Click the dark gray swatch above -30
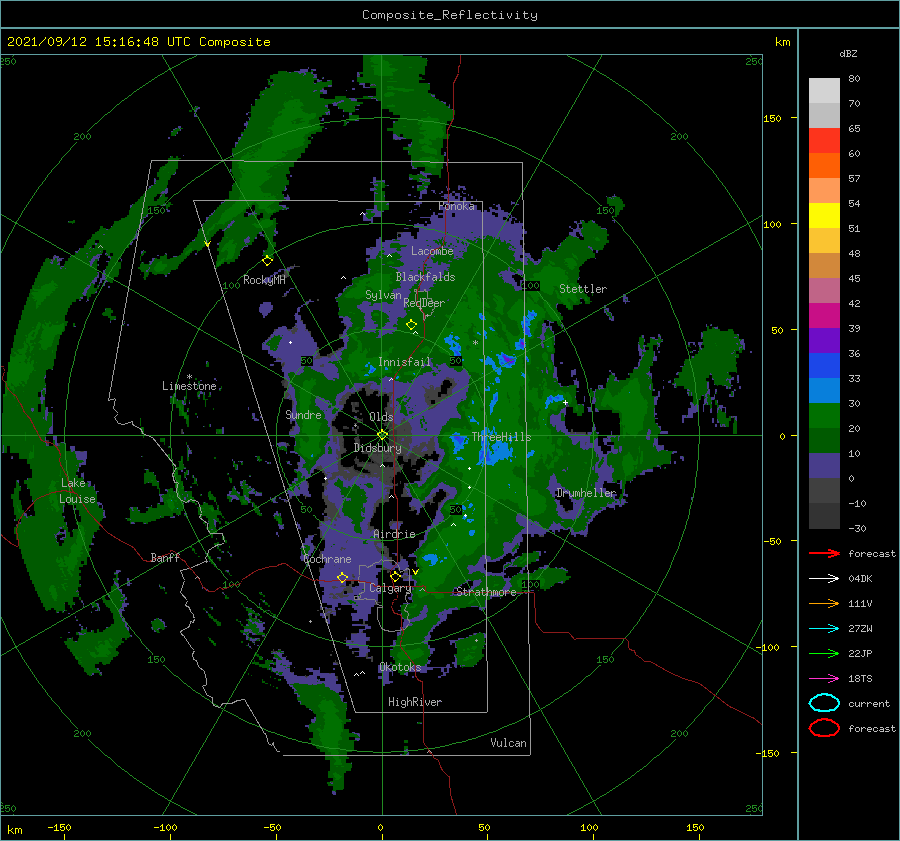This screenshot has width=900, height=841. click(824, 516)
